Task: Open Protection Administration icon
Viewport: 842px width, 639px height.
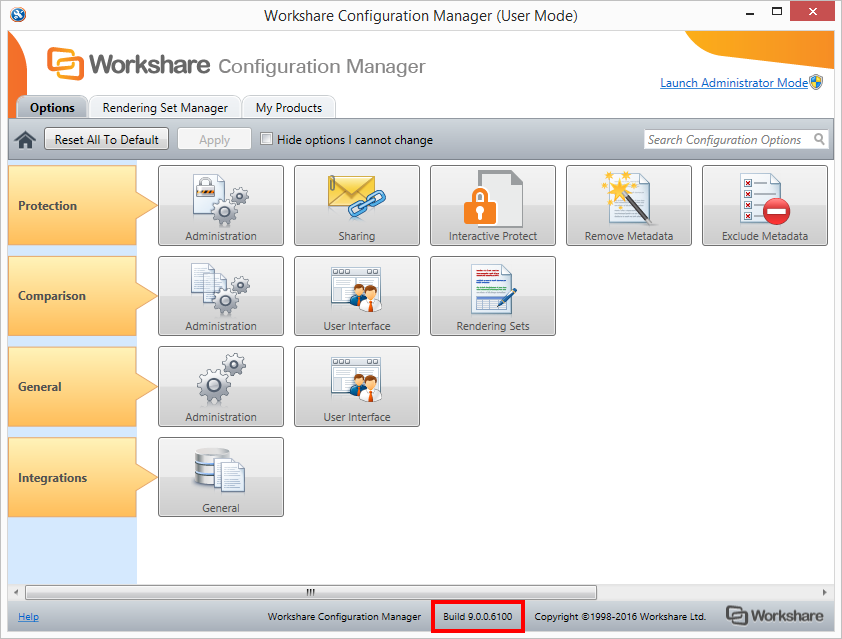Action: [x=221, y=205]
